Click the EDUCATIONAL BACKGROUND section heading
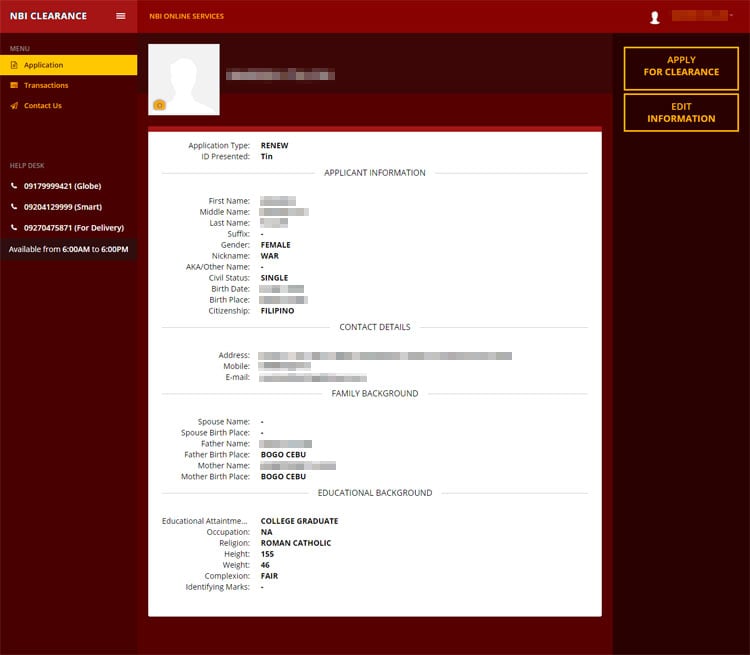Viewport: 750px width, 655px height. point(375,493)
